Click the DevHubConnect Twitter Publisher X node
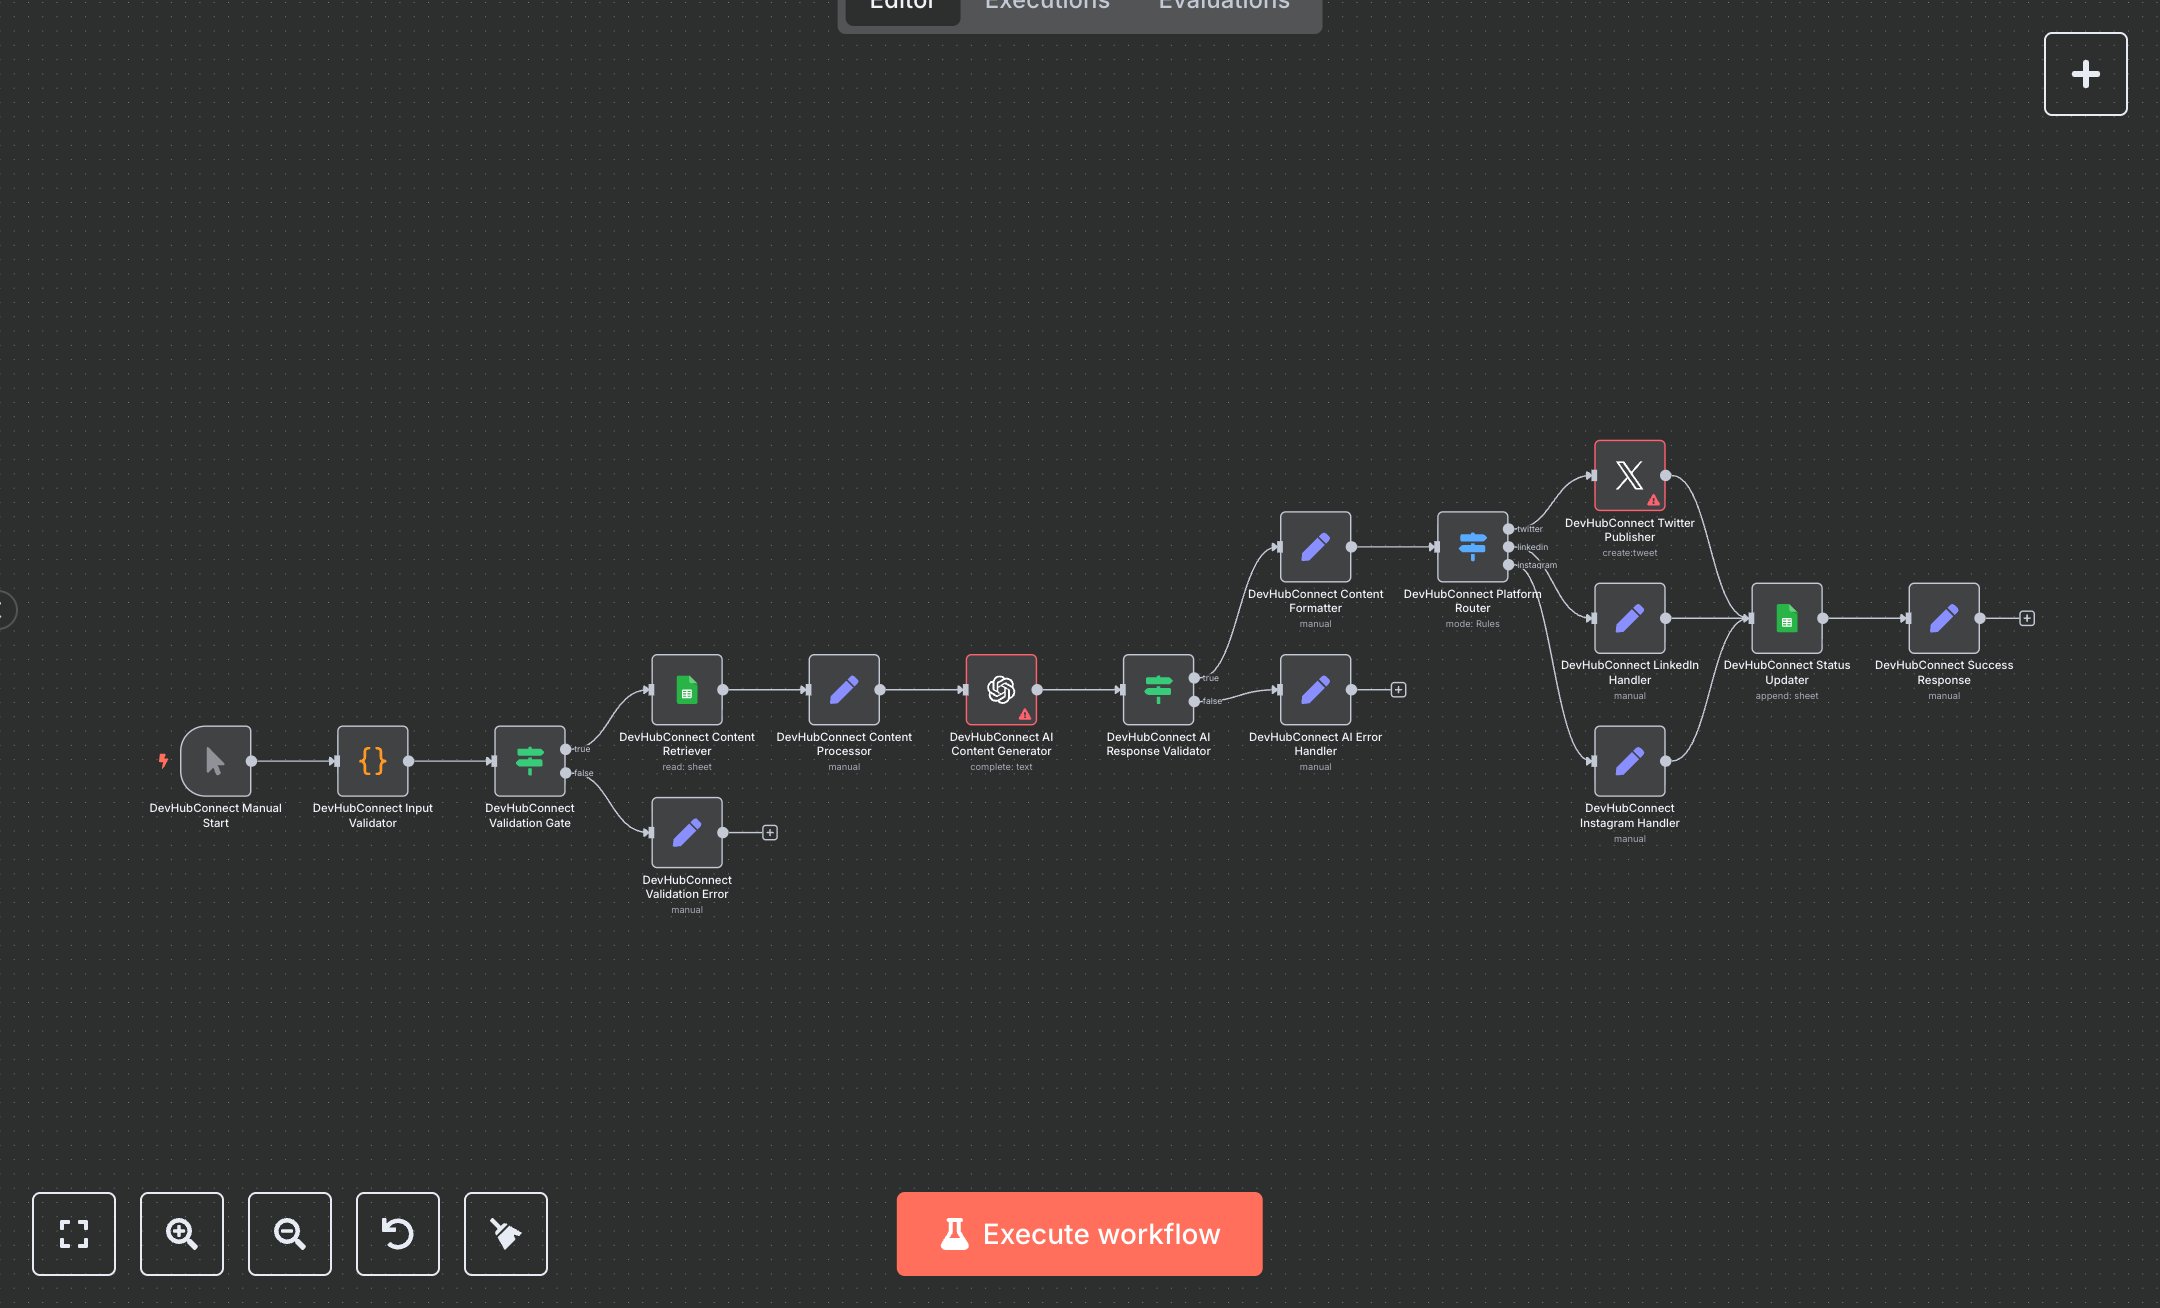Viewport: 2160px width, 1308px height. (1629, 476)
